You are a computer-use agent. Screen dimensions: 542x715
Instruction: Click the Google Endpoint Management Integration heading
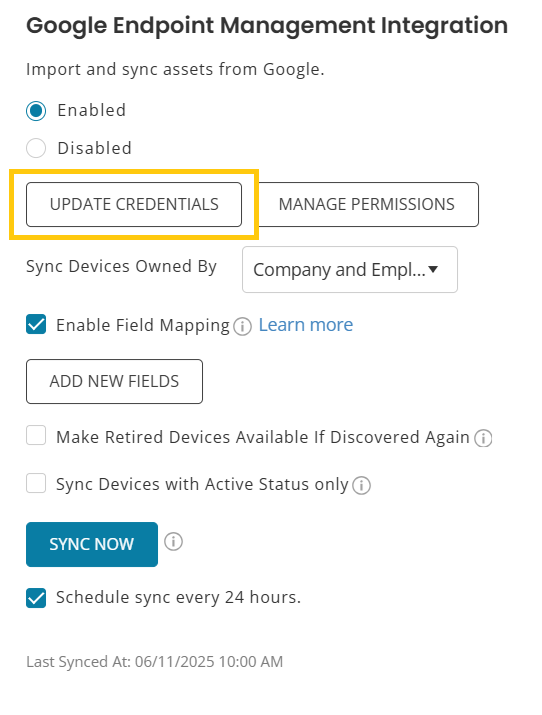point(267,25)
